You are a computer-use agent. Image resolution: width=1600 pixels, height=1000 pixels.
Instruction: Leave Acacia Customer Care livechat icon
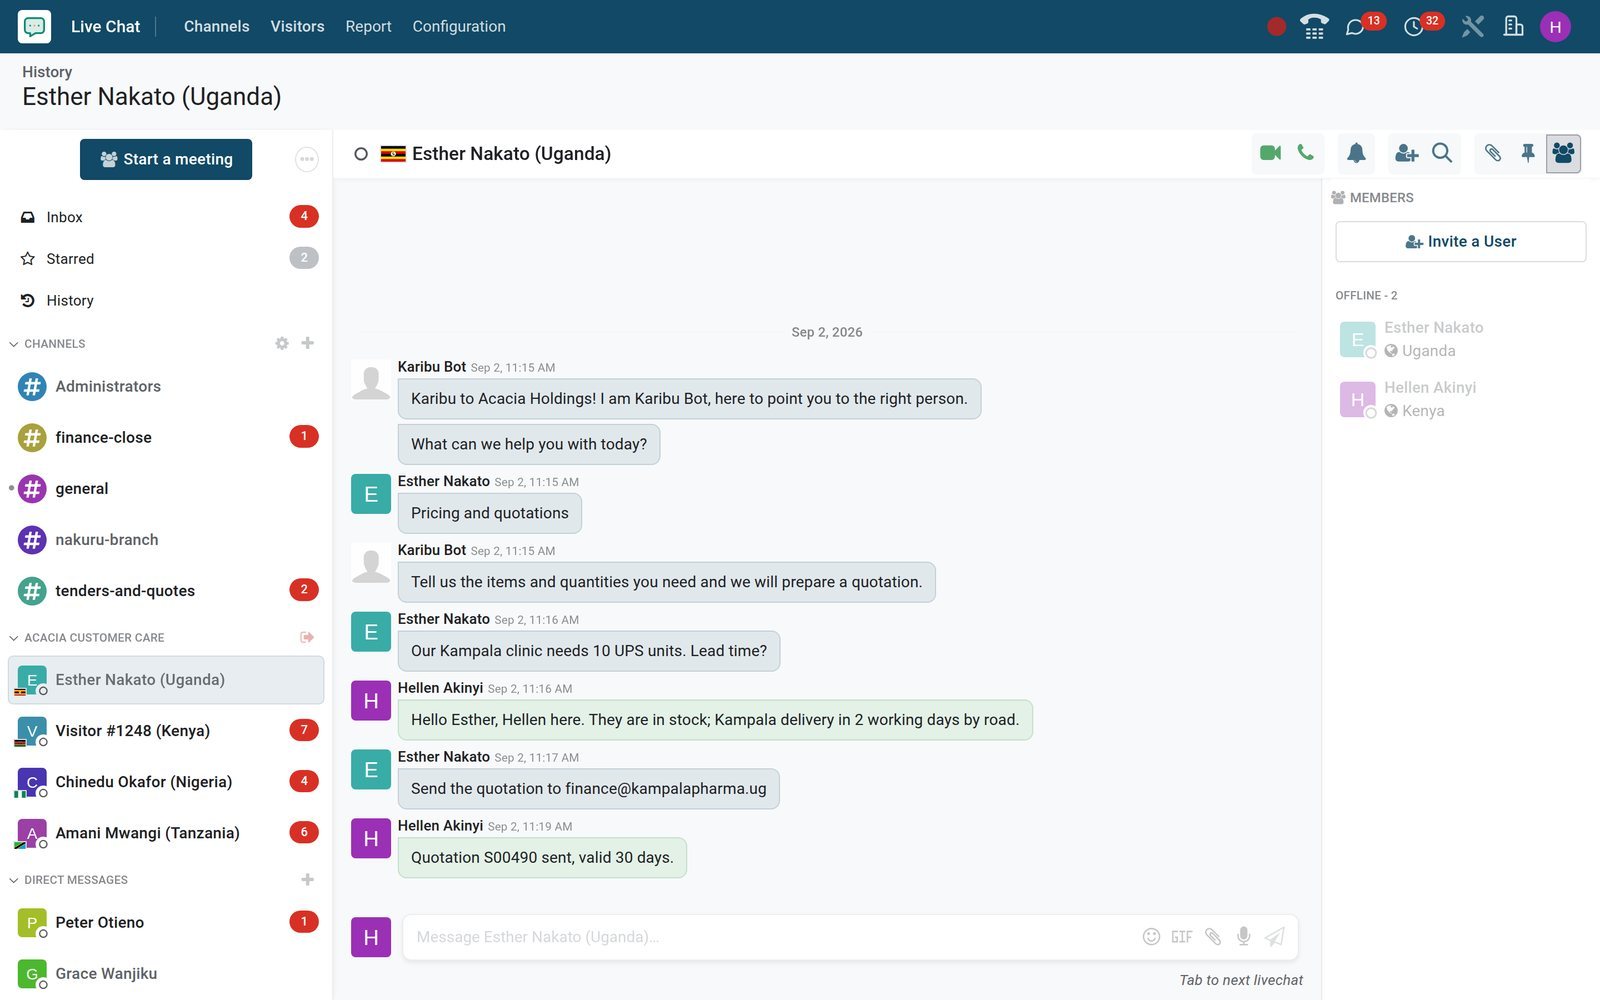click(x=307, y=637)
